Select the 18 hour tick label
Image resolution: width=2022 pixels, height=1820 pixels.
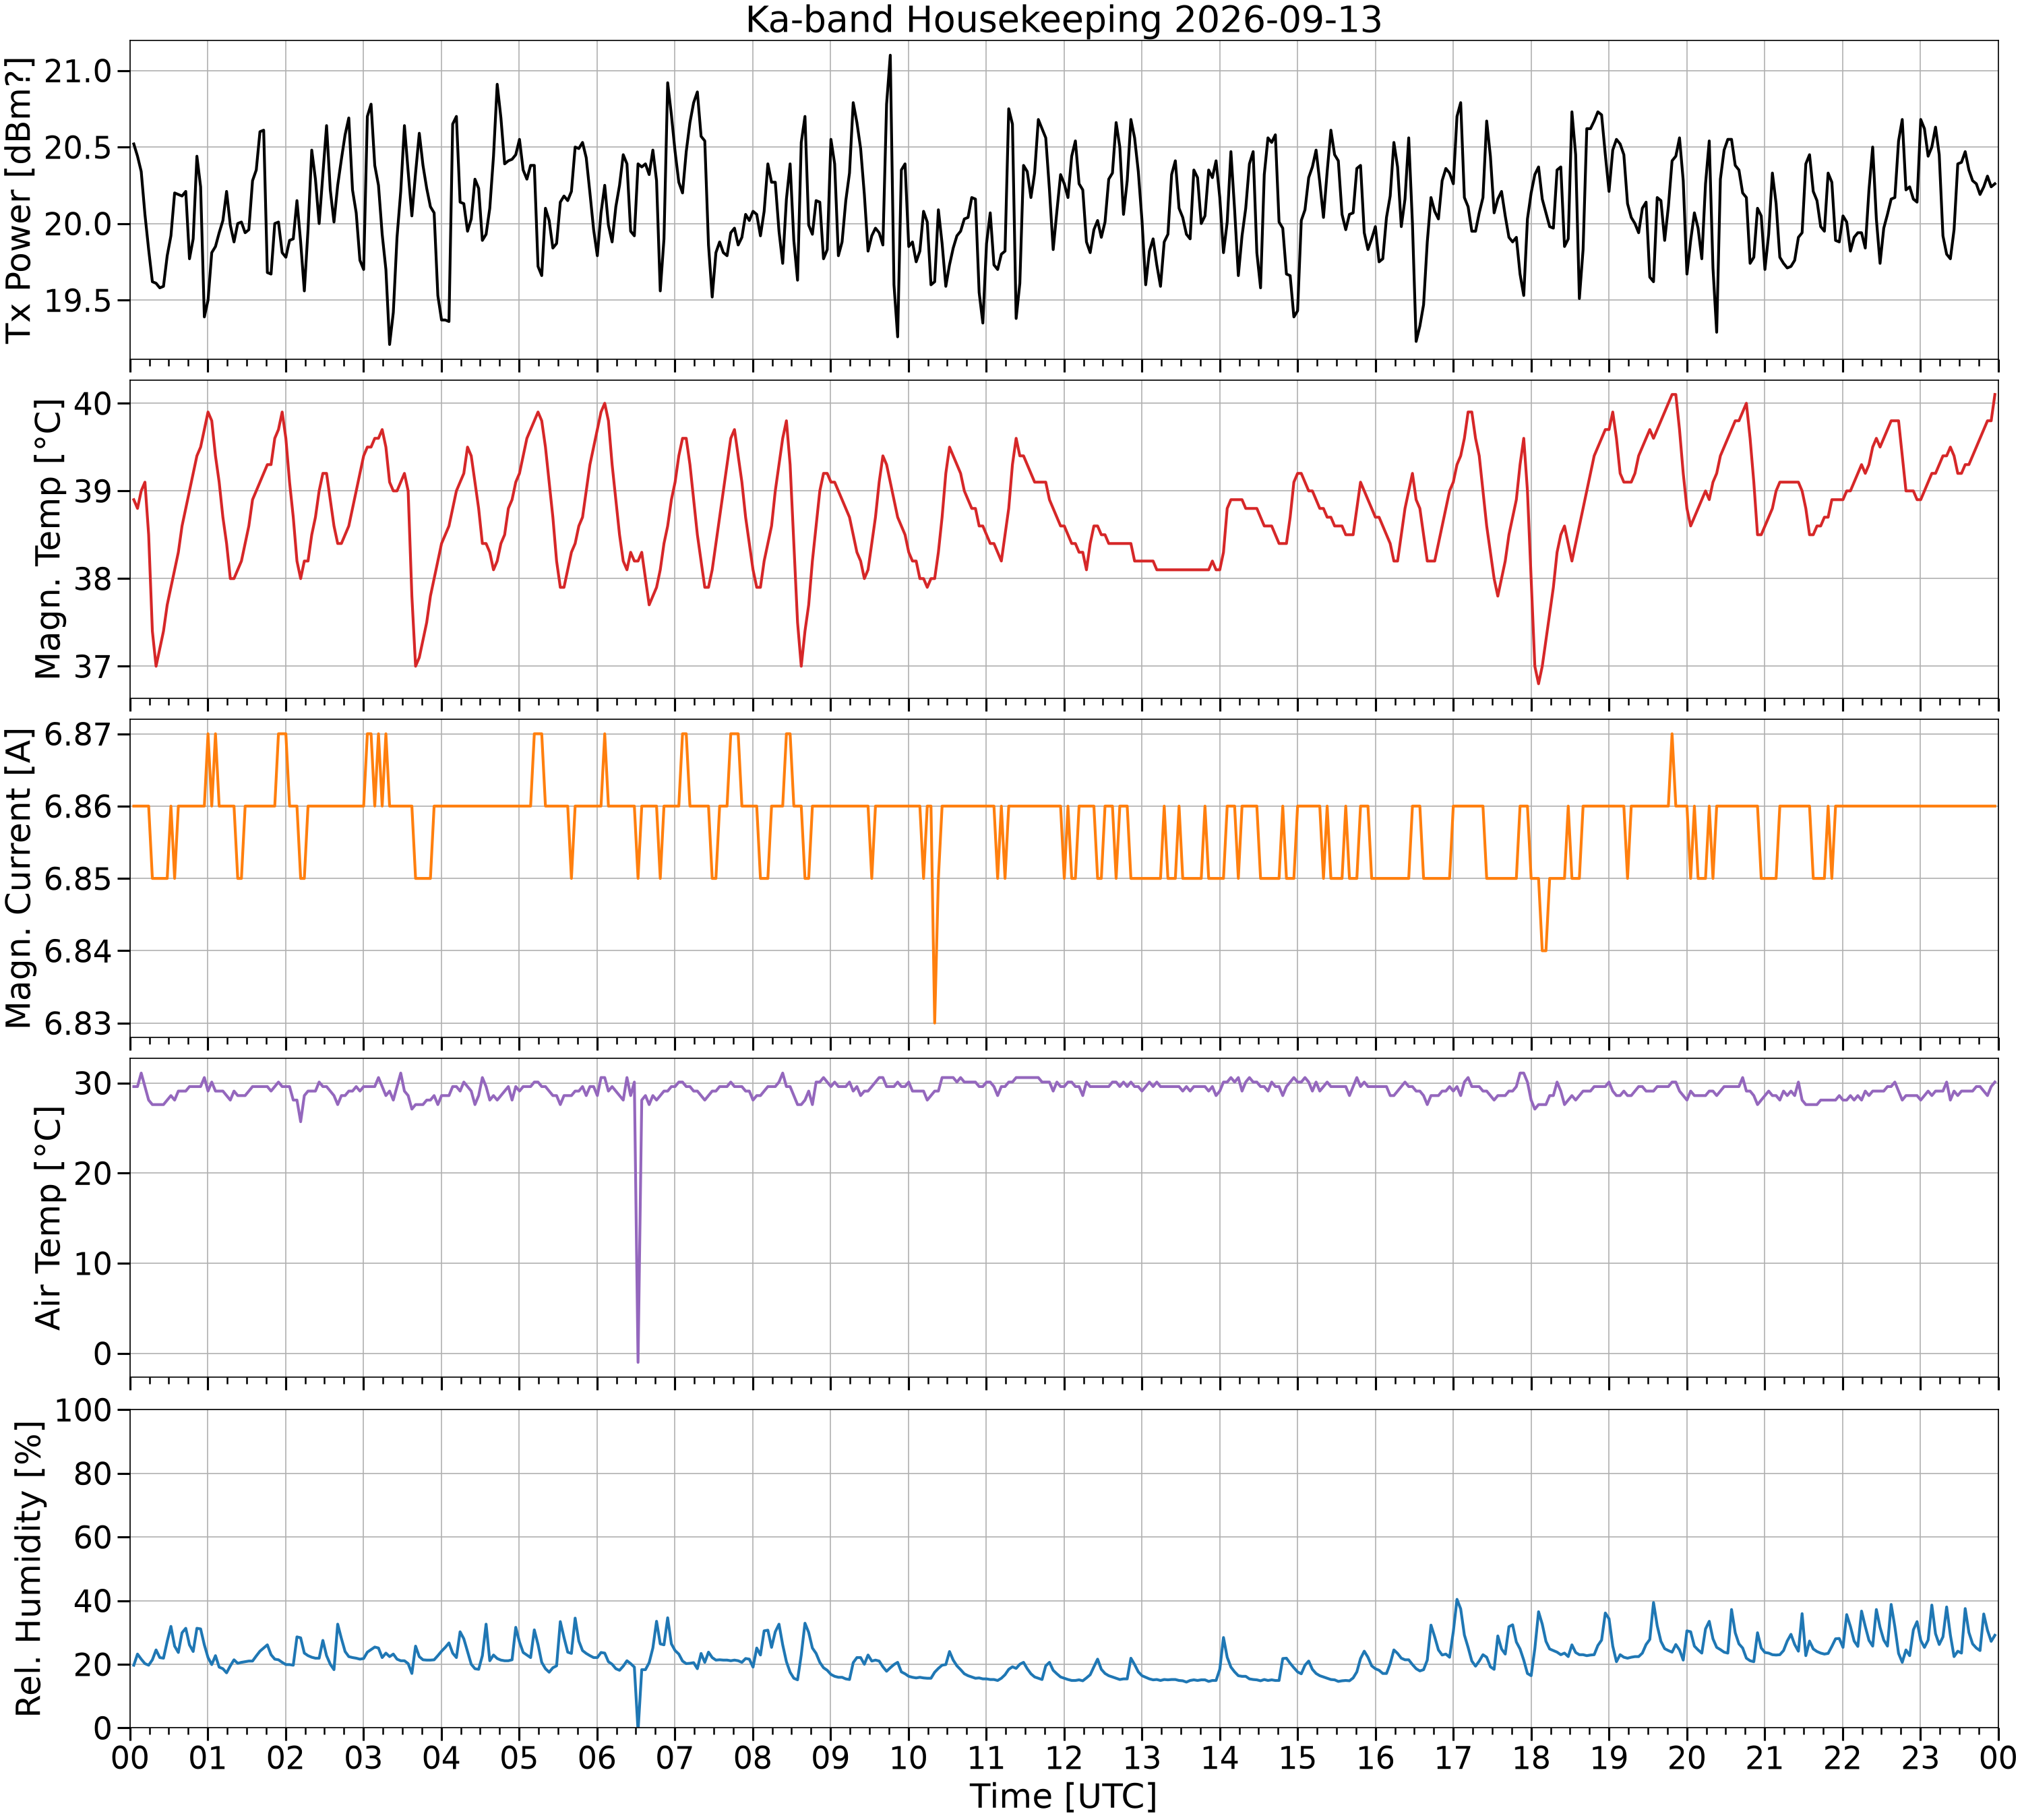(1531, 1757)
